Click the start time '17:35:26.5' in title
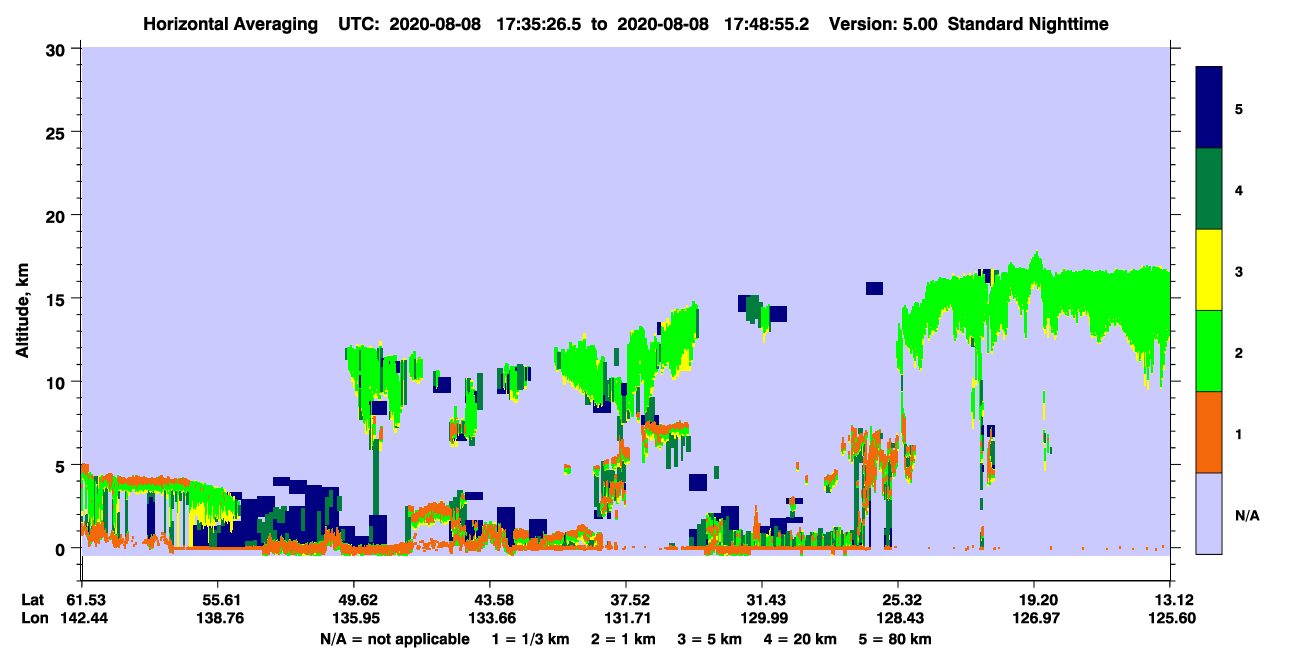The height and width of the screenshot is (667, 1300). coord(538,24)
